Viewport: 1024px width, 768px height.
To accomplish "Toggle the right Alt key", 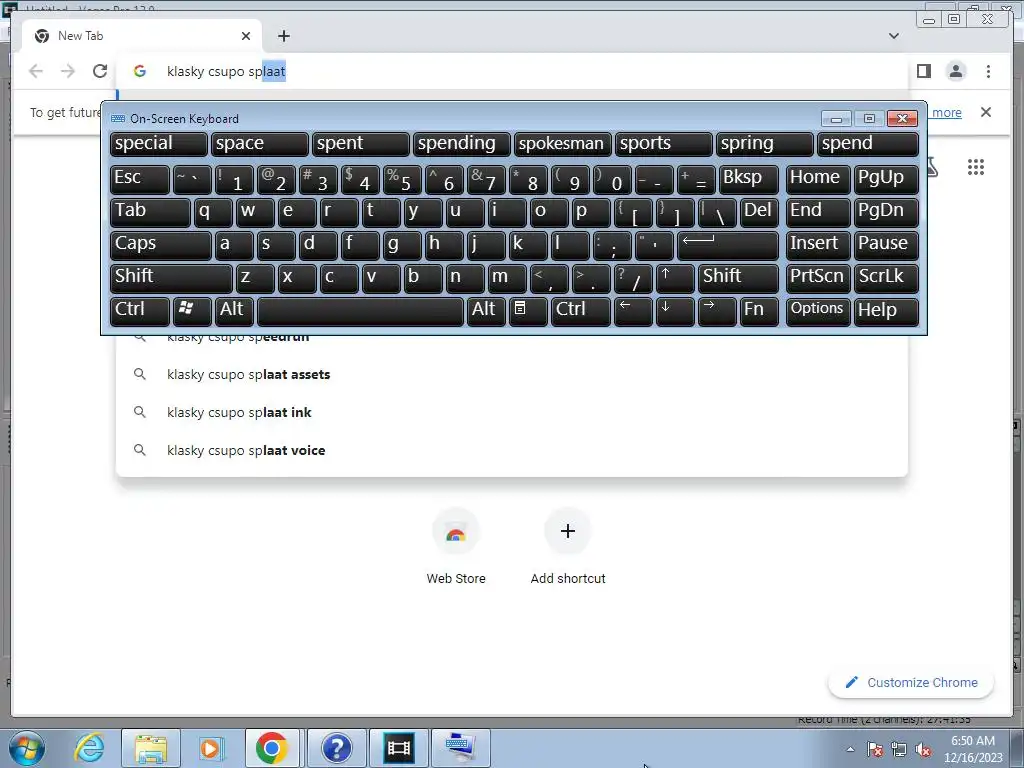I will 487,311.
